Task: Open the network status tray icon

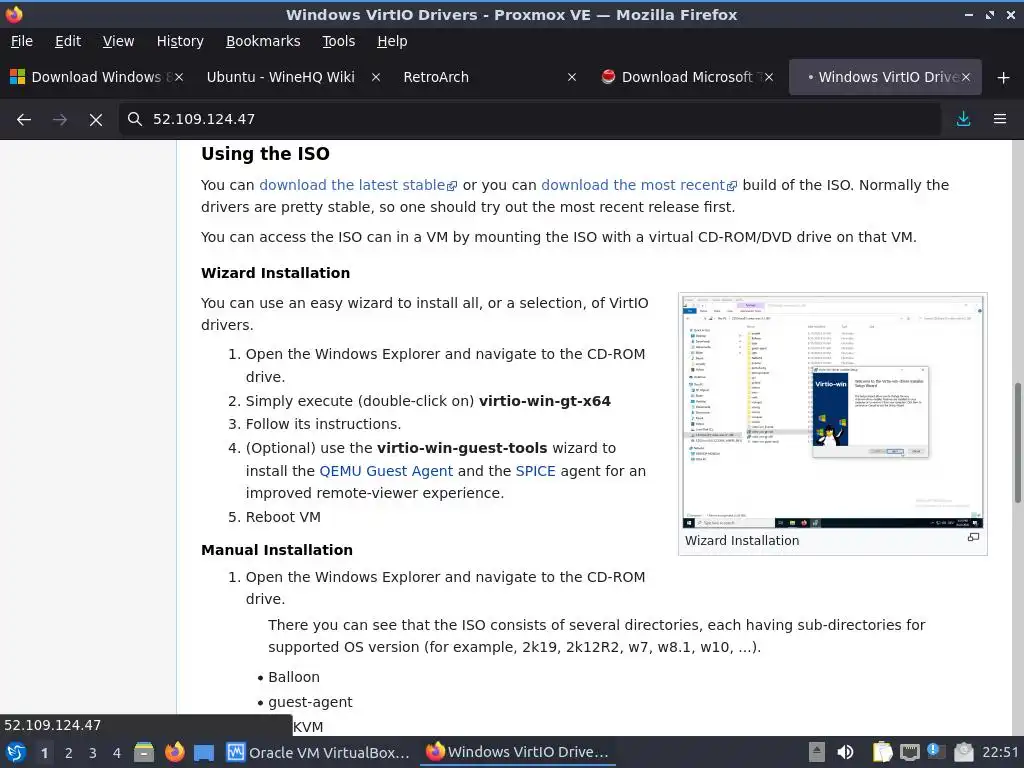Action: [x=909, y=752]
